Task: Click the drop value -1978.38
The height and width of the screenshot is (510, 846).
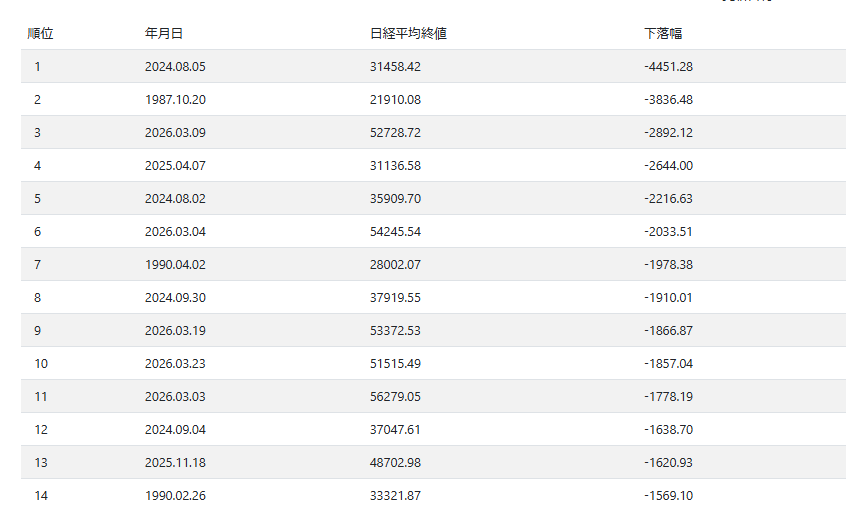Action: click(x=668, y=264)
